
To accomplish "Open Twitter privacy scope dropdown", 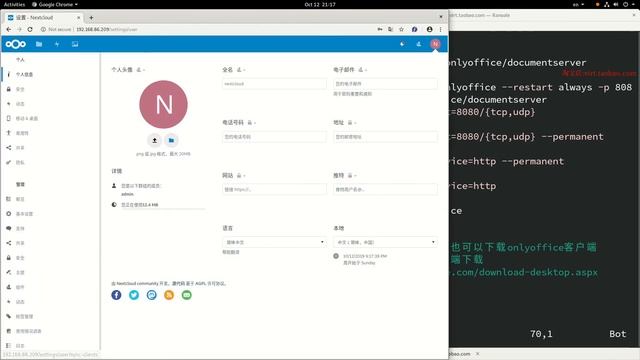I will (x=352, y=176).
